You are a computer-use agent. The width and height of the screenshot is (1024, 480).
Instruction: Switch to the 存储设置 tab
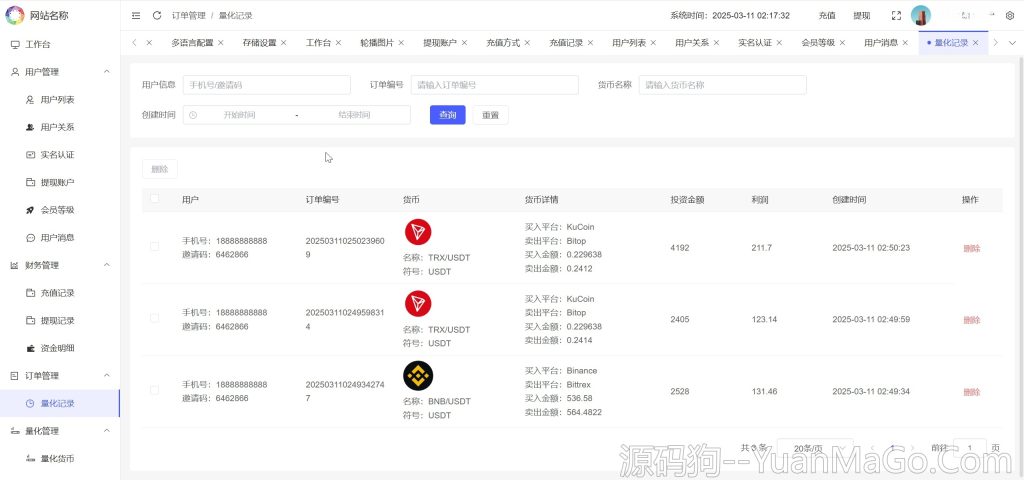259,42
